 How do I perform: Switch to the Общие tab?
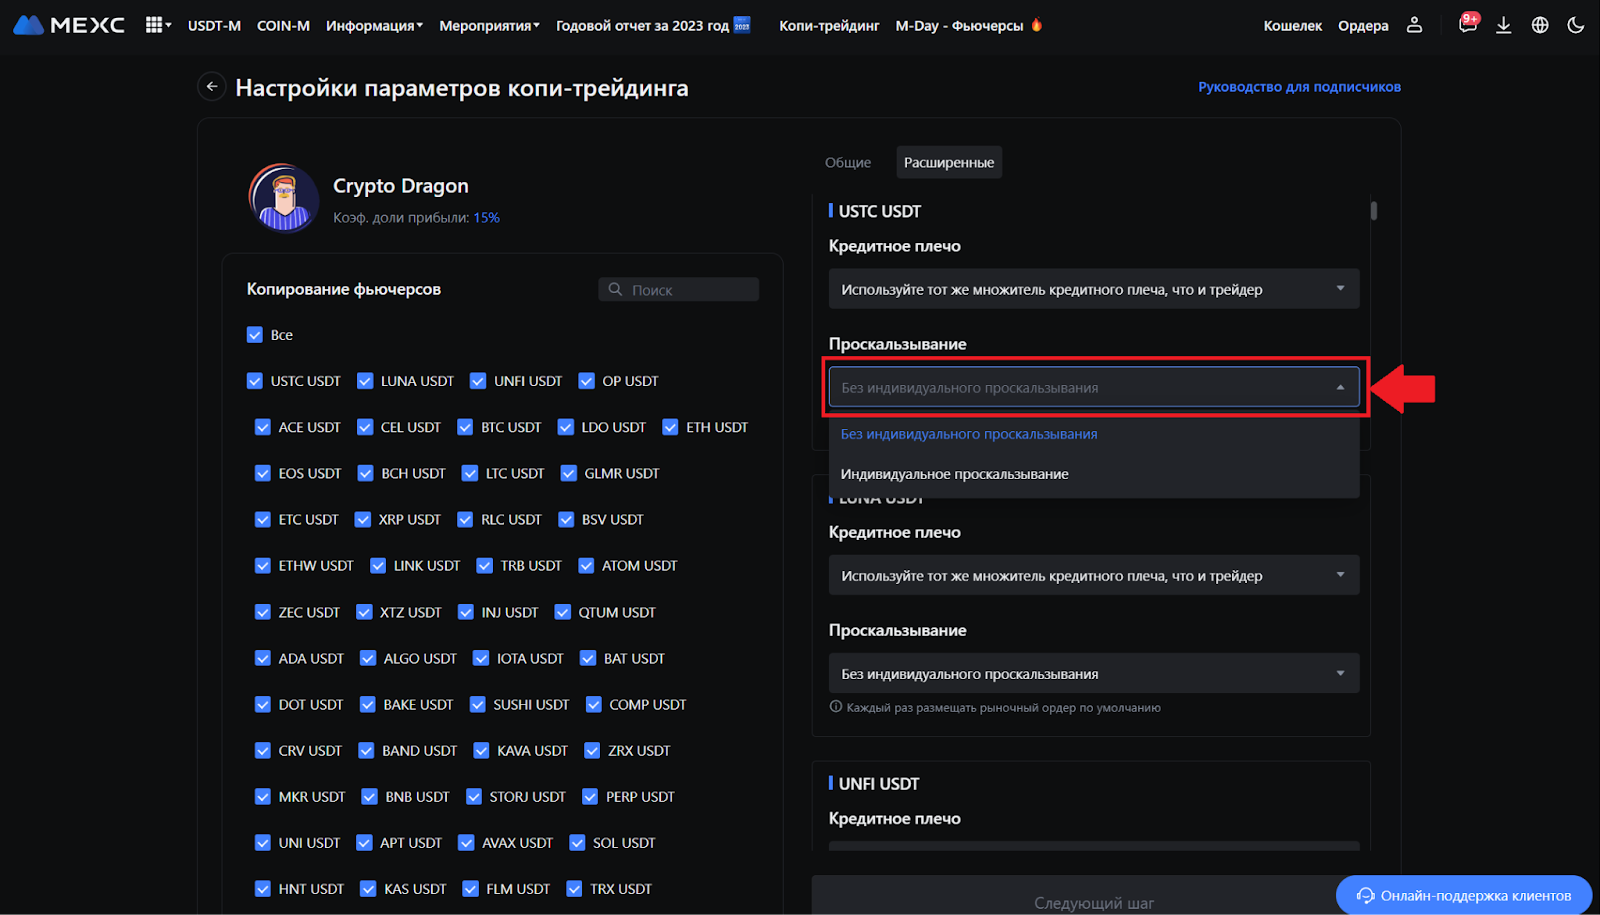(x=847, y=162)
